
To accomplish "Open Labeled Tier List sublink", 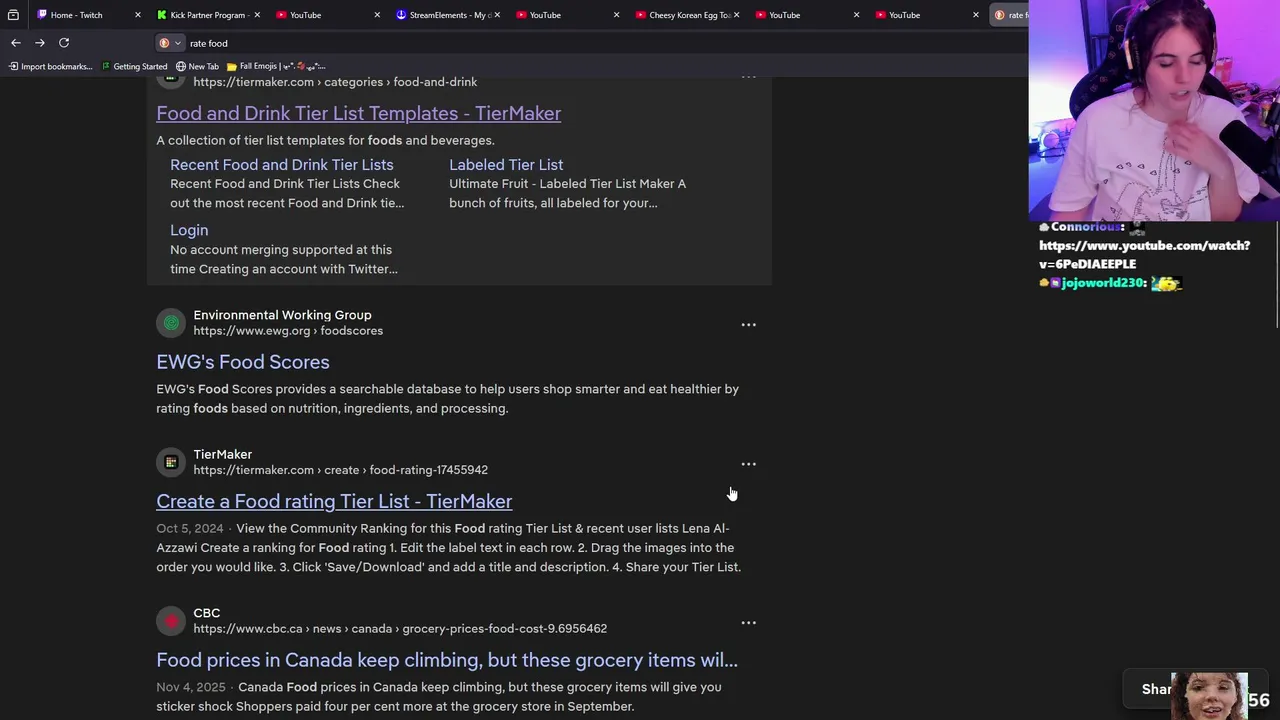I will 506,165.
